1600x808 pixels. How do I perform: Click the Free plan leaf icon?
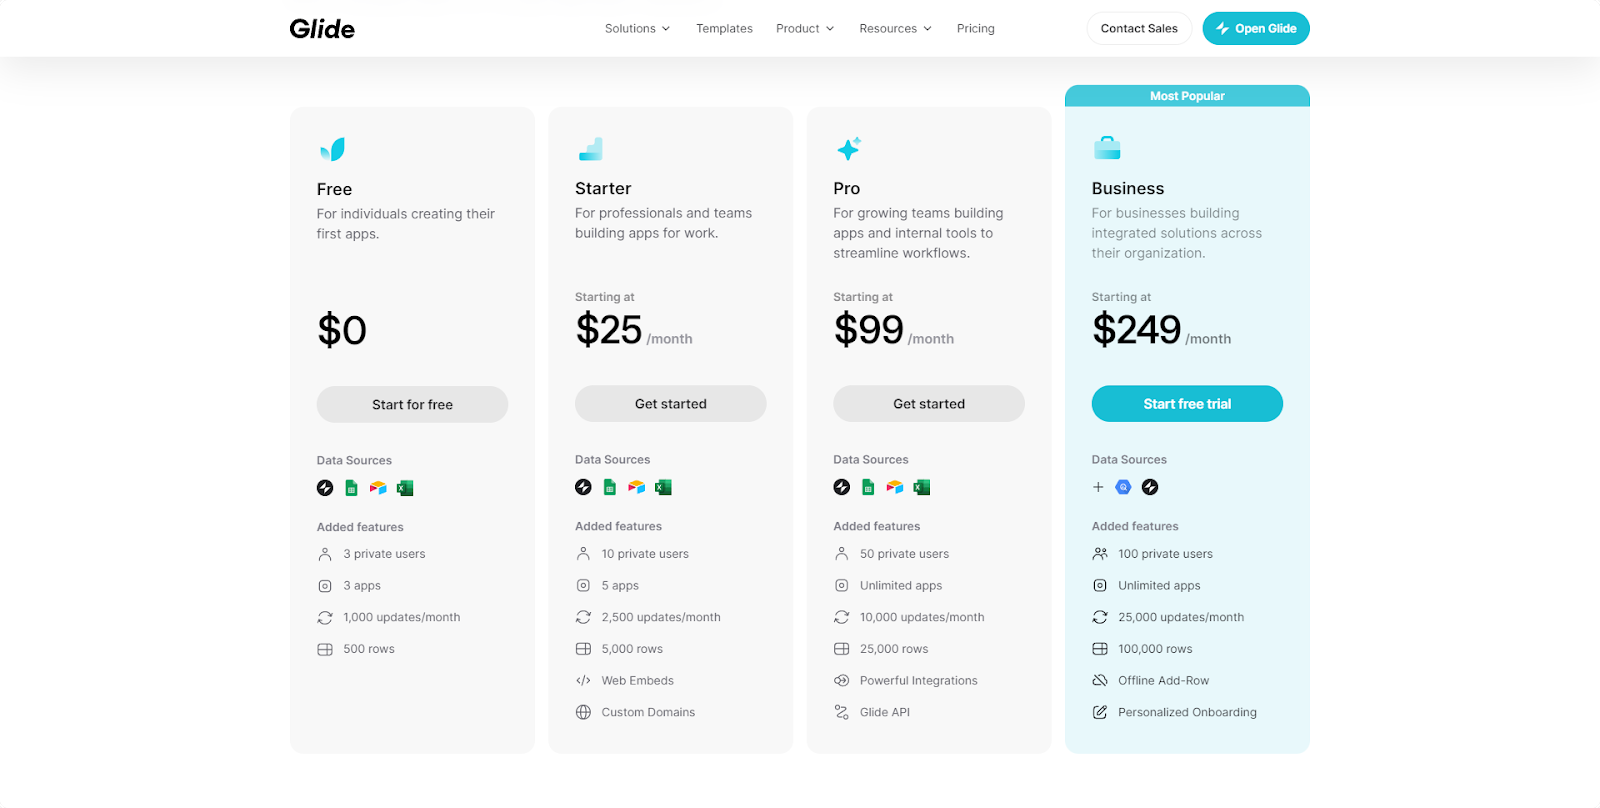coord(332,149)
